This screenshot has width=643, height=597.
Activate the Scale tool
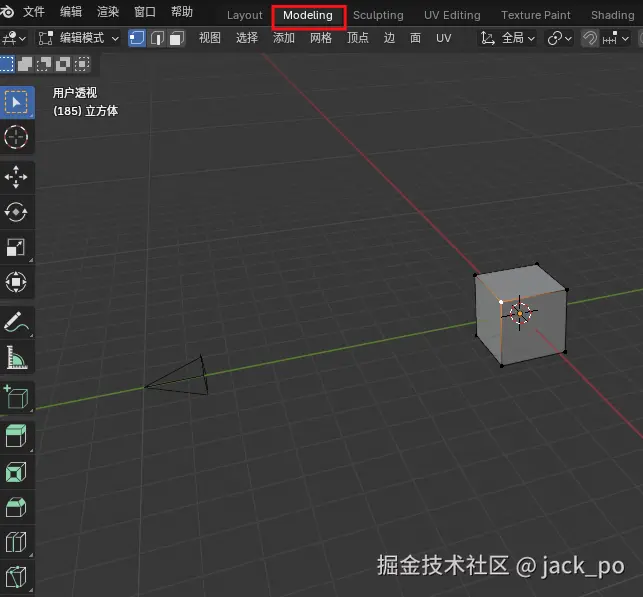[16, 247]
